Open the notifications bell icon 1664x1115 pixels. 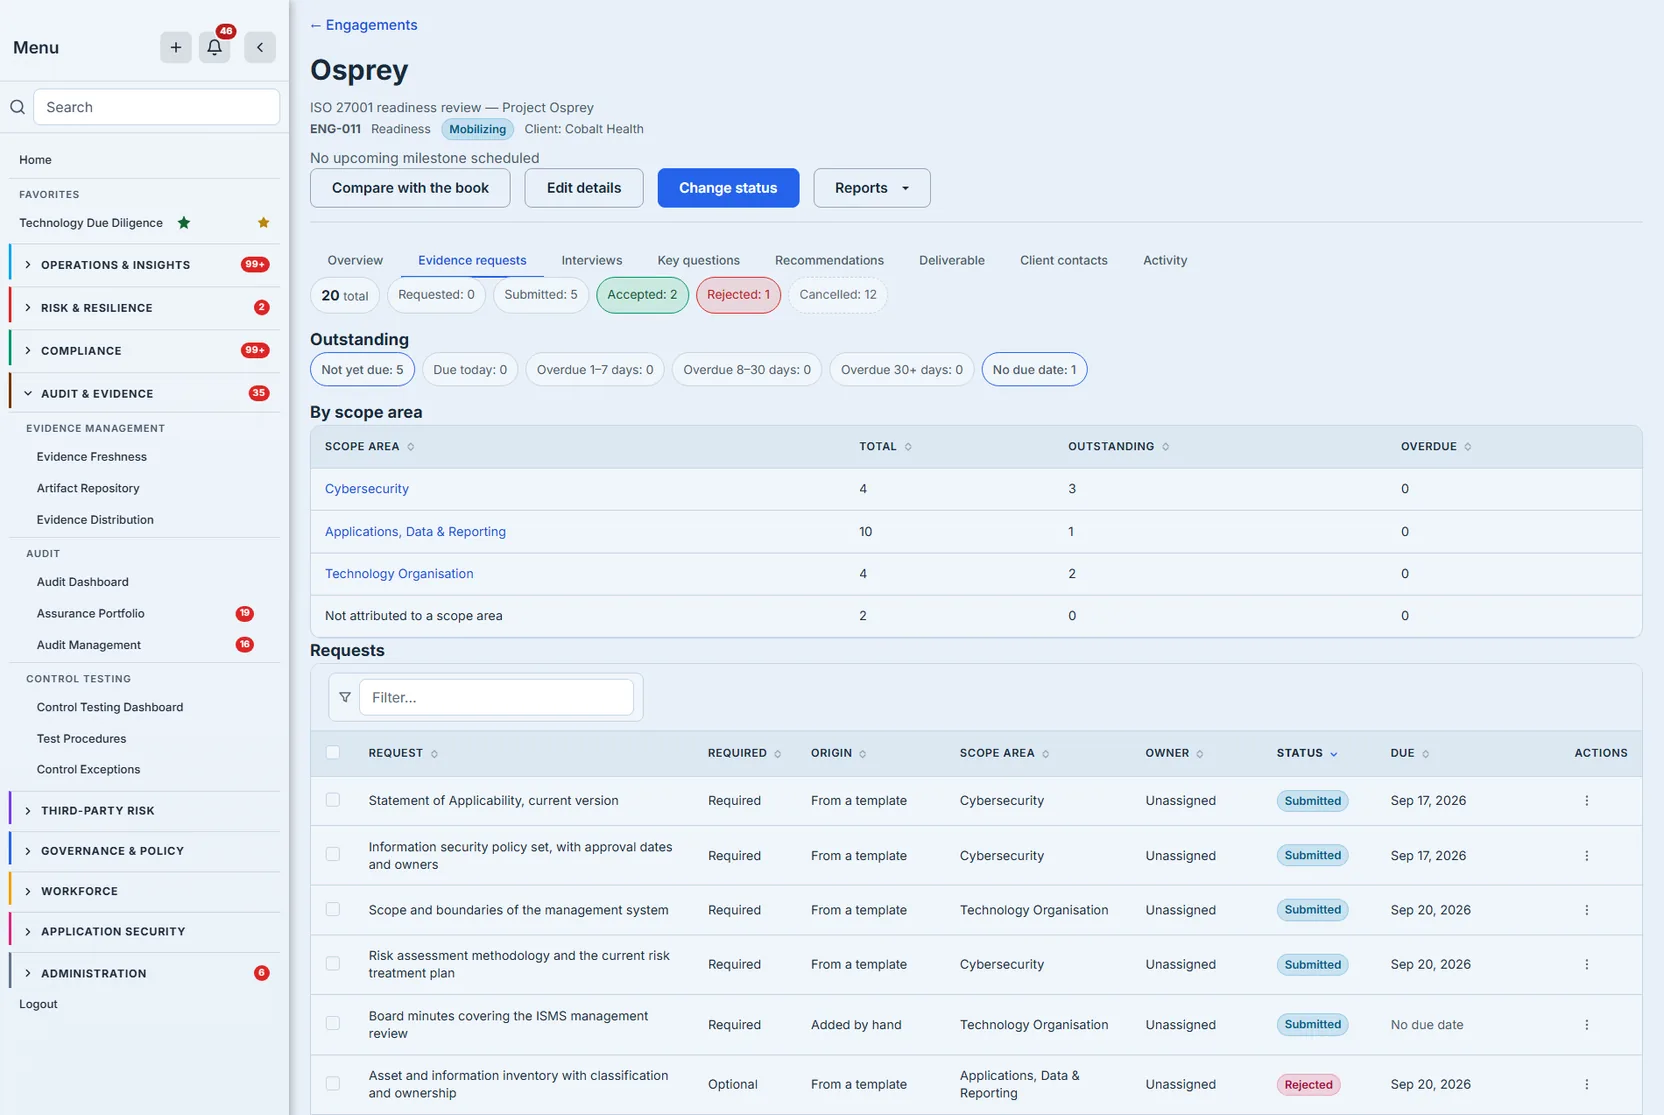(214, 47)
